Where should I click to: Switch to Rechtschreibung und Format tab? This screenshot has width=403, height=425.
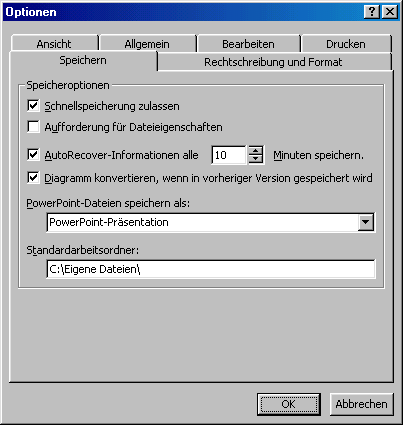click(x=273, y=62)
